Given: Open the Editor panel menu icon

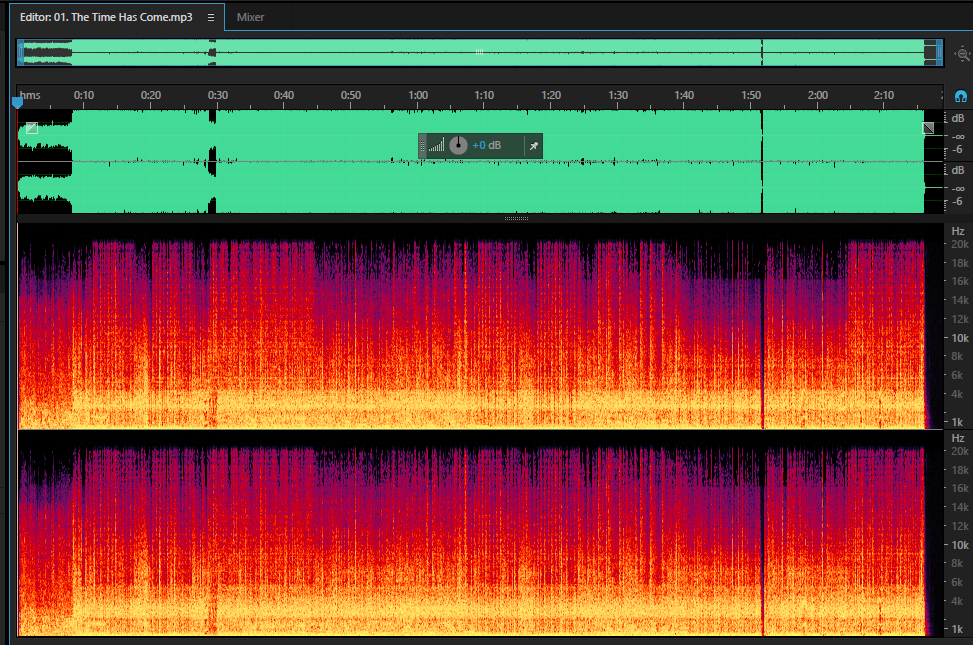Looking at the screenshot, I should click(211, 17).
